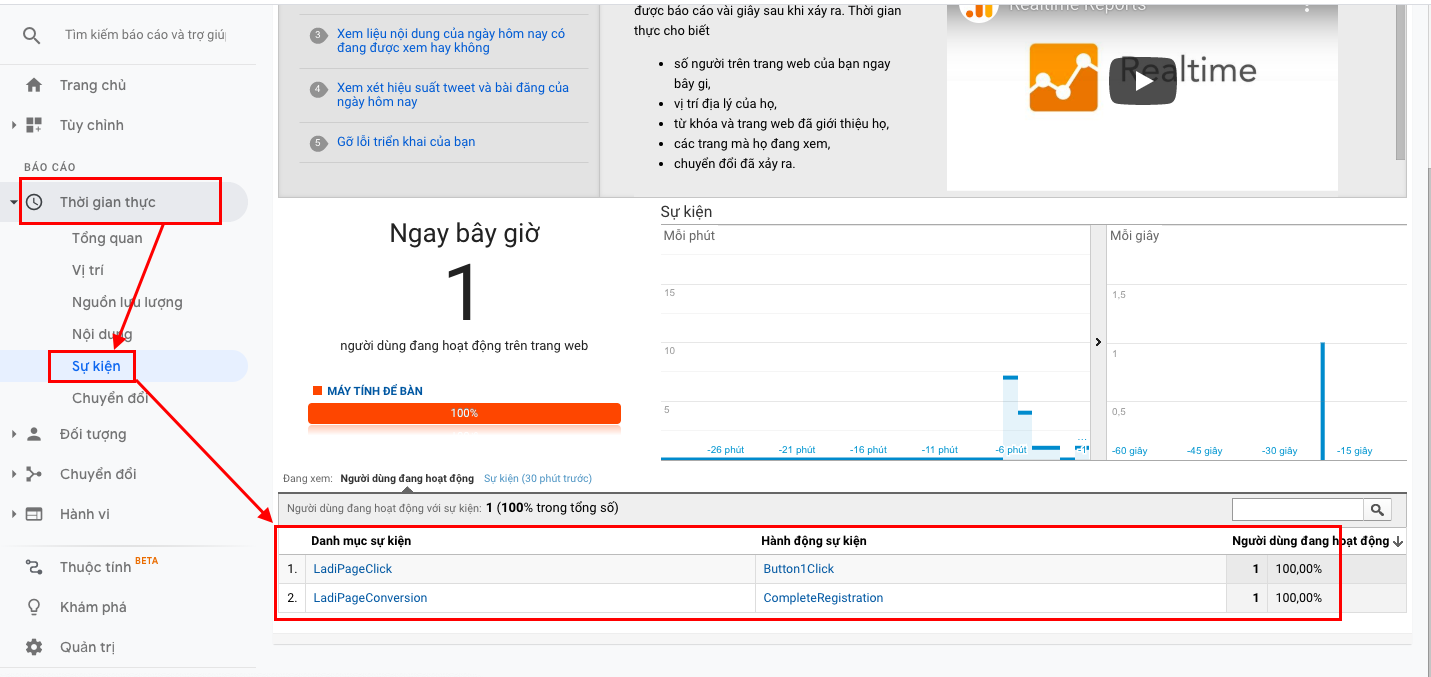The image size is (1431, 677).
Task: Open Quản trị gear icon
Action: [34, 647]
